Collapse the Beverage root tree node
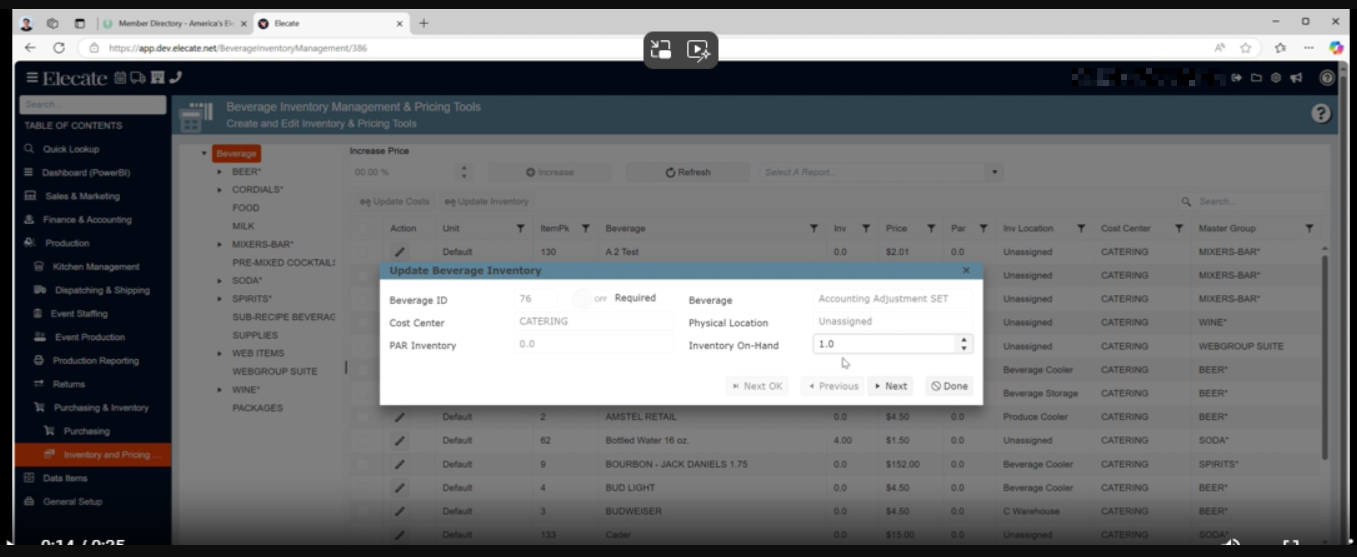The width and height of the screenshot is (1357, 557). [204, 154]
